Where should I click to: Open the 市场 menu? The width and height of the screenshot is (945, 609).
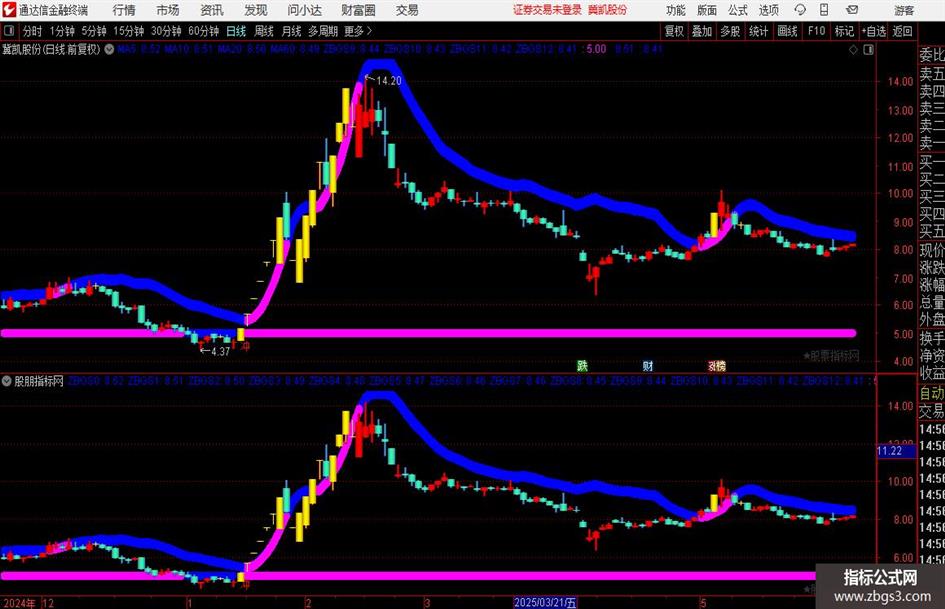(x=168, y=10)
